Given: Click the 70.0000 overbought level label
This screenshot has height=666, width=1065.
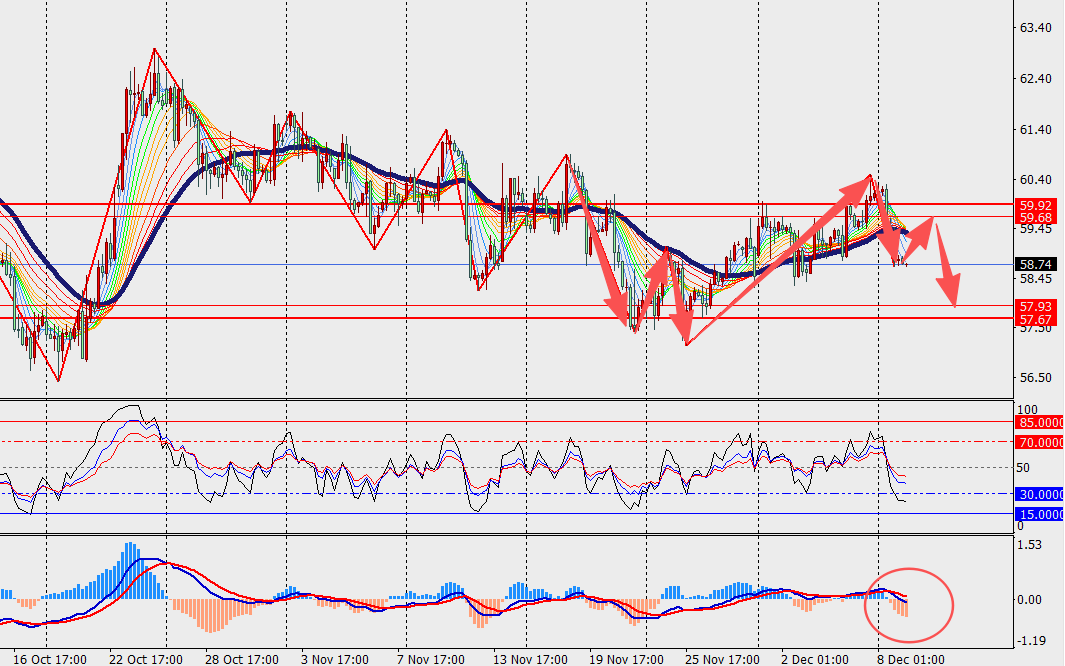Looking at the screenshot, I should [1040, 441].
